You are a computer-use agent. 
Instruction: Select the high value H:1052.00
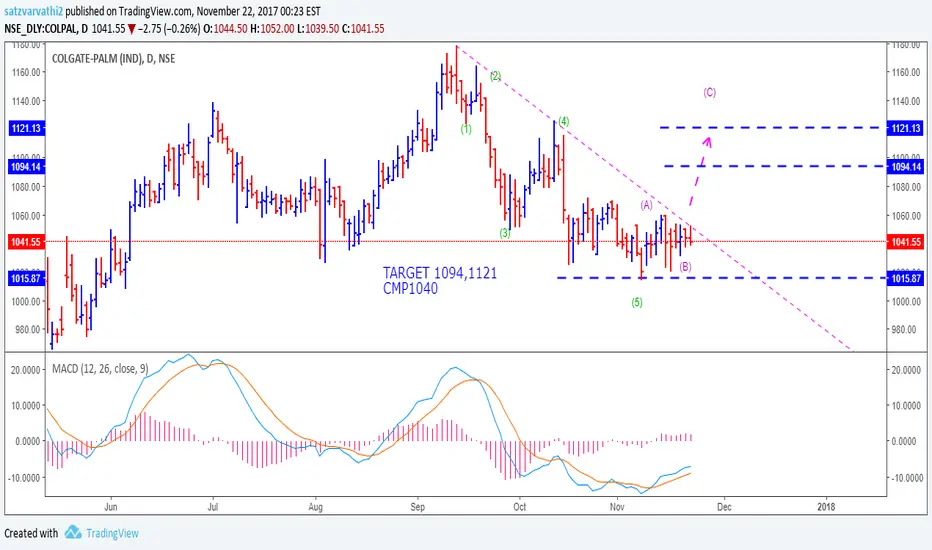[x=272, y=28]
